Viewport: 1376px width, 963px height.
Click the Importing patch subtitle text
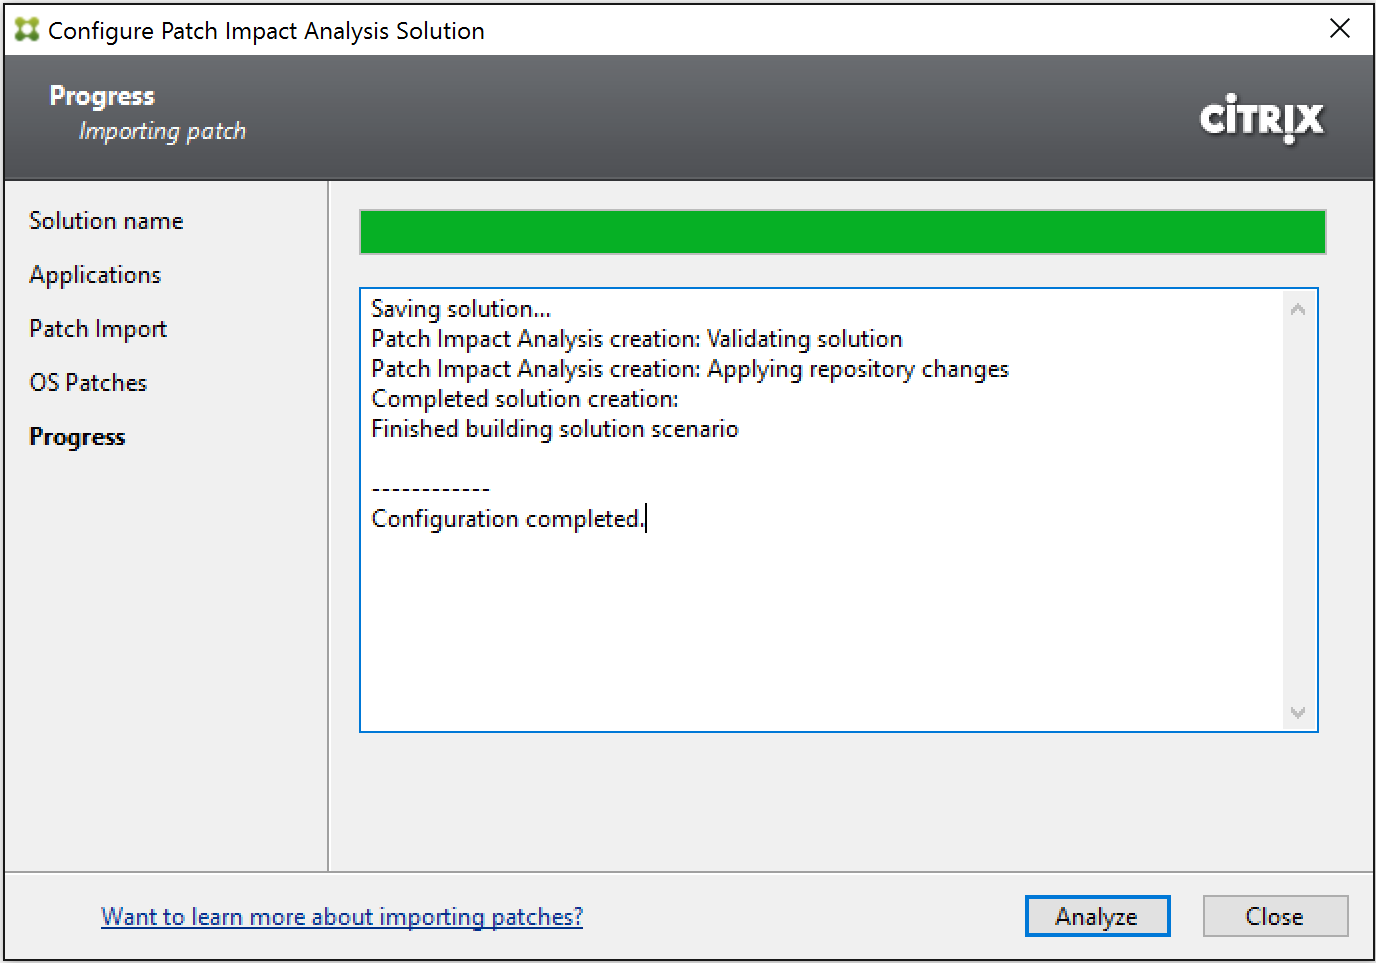[162, 132]
